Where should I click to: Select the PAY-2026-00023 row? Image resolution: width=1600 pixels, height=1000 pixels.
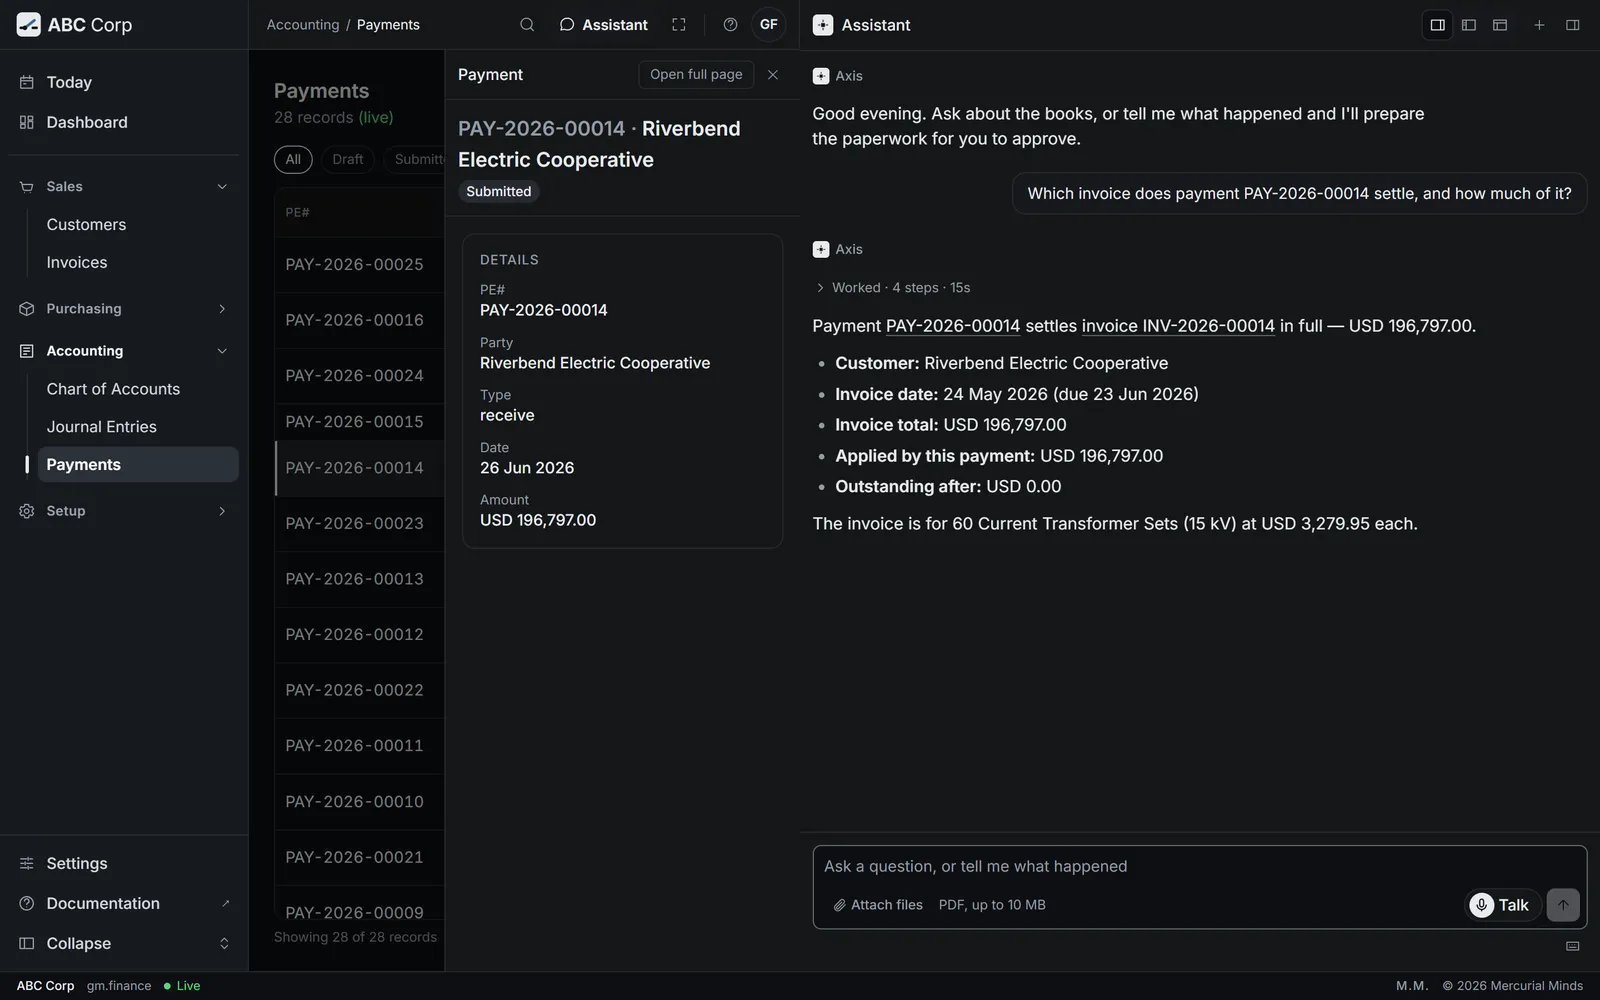[x=359, y=524]
